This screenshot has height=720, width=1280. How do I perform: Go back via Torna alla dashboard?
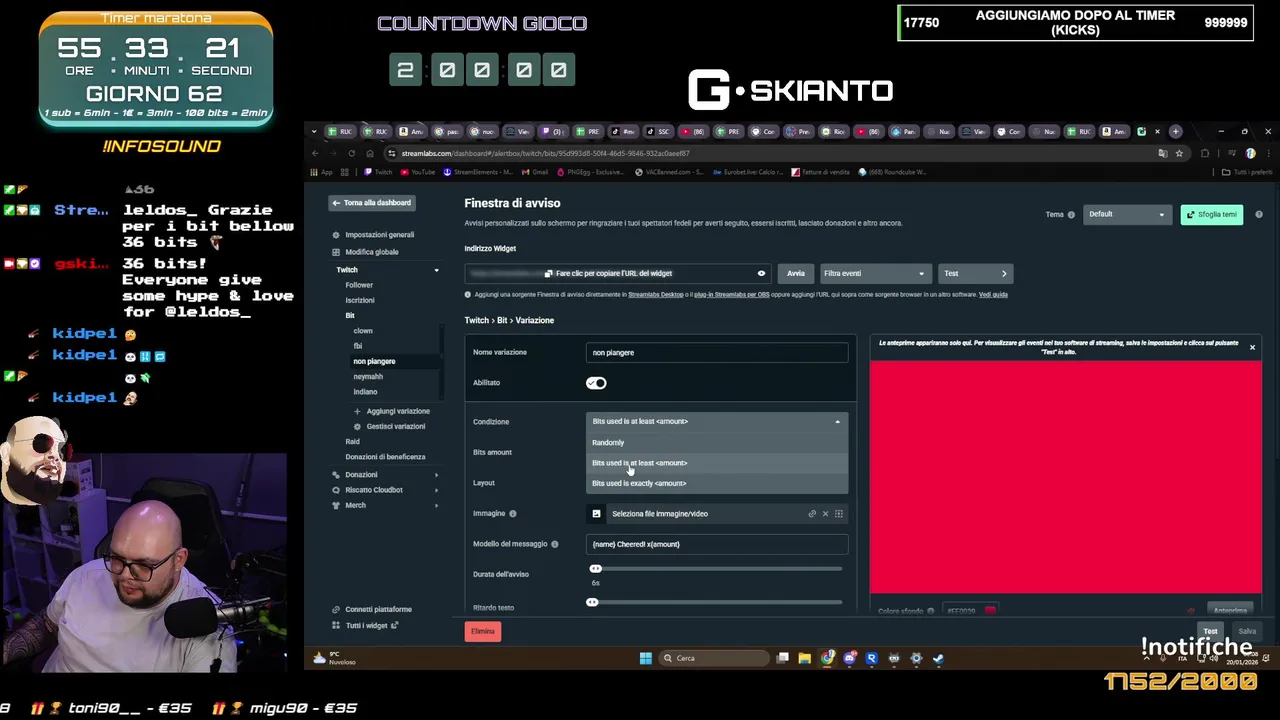tap(371, 203)
